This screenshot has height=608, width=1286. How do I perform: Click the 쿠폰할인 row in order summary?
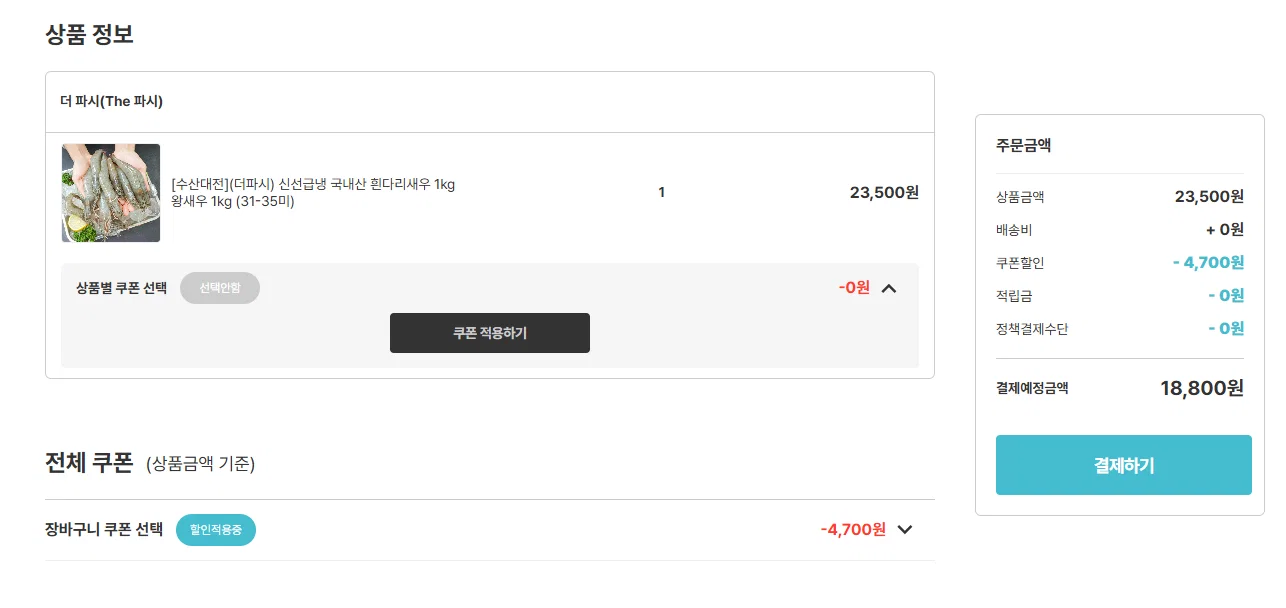coord(1120,263)
